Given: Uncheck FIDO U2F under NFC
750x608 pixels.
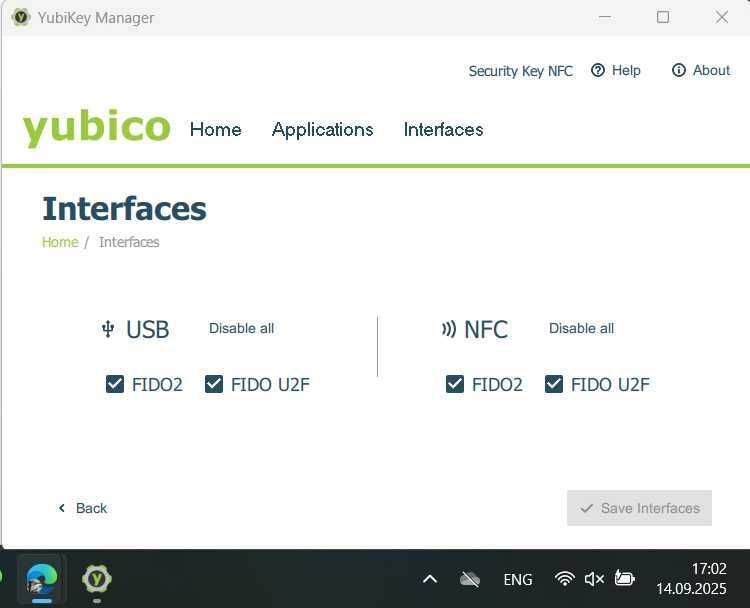Looking at the screenshot, I should point(554,384).
